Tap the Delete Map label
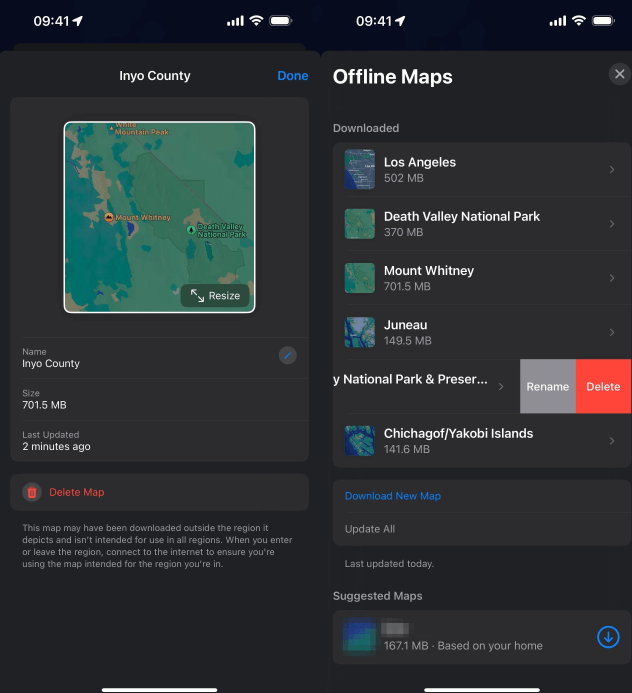Viewport: 632px width, 693px height. point(77,492)
